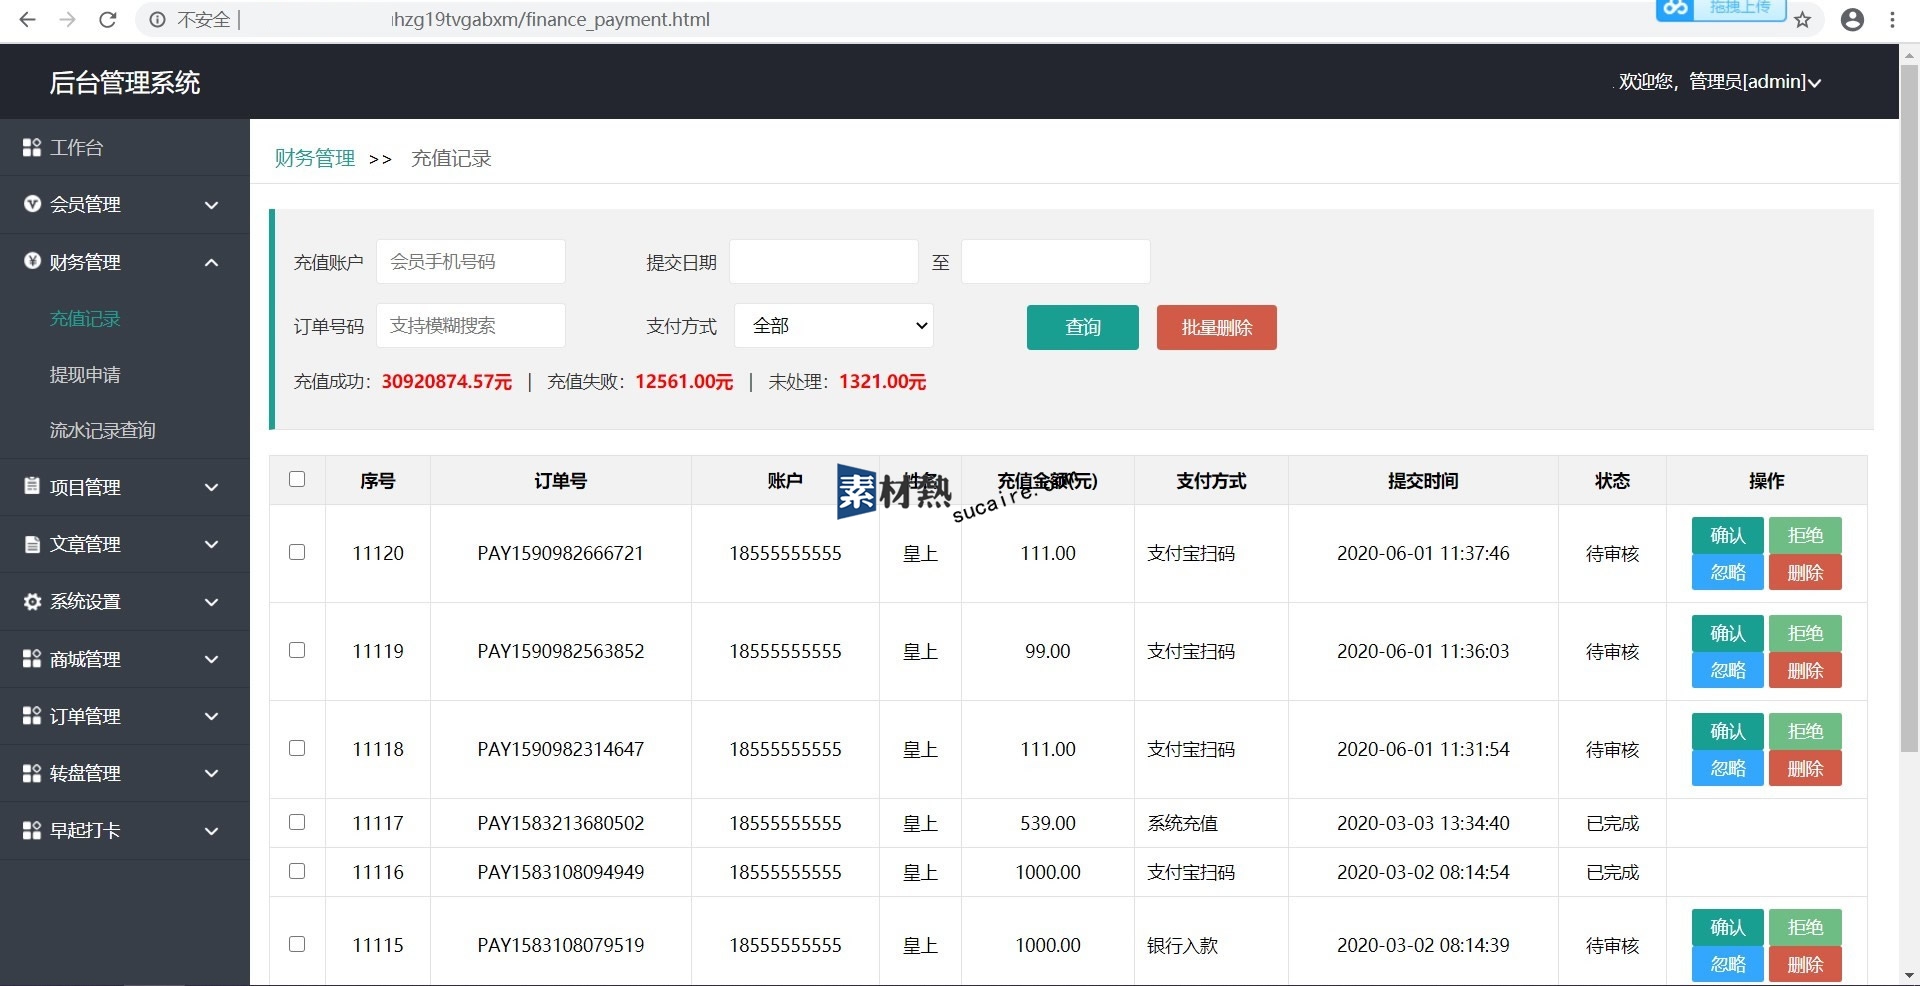Check the box for order 11115

pyautogui.click(x=297, y=944)
